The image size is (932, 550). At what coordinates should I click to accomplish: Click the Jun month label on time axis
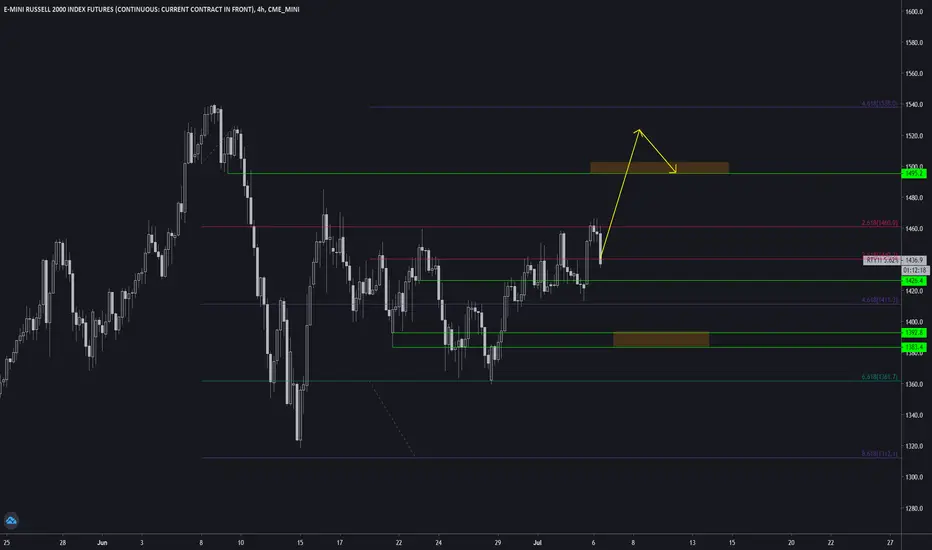tap(102, 543)
